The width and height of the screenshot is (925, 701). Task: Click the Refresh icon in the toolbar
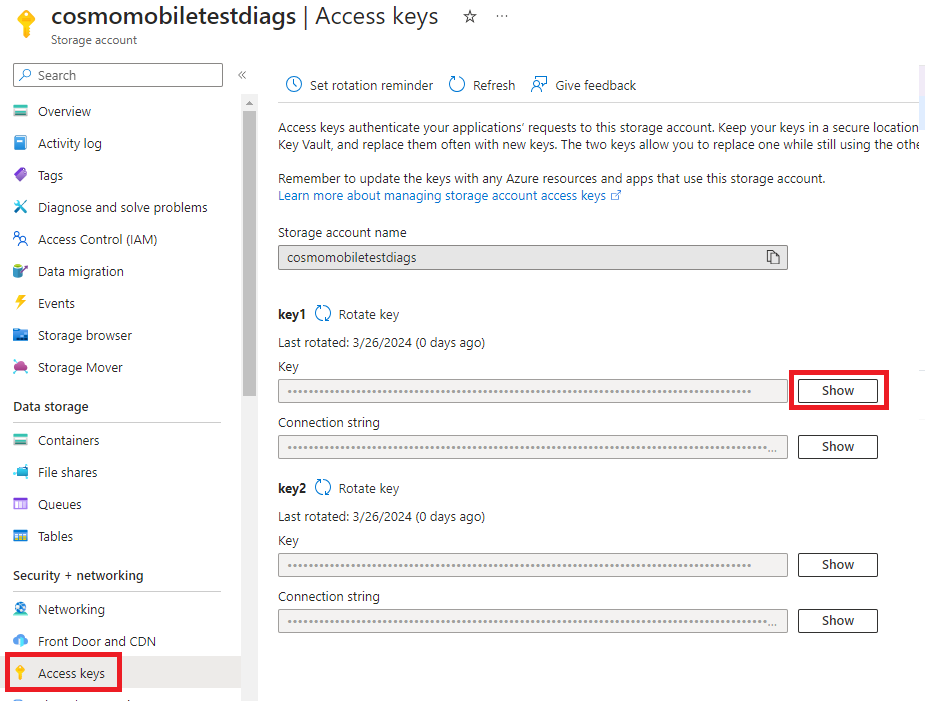(457, 85)
